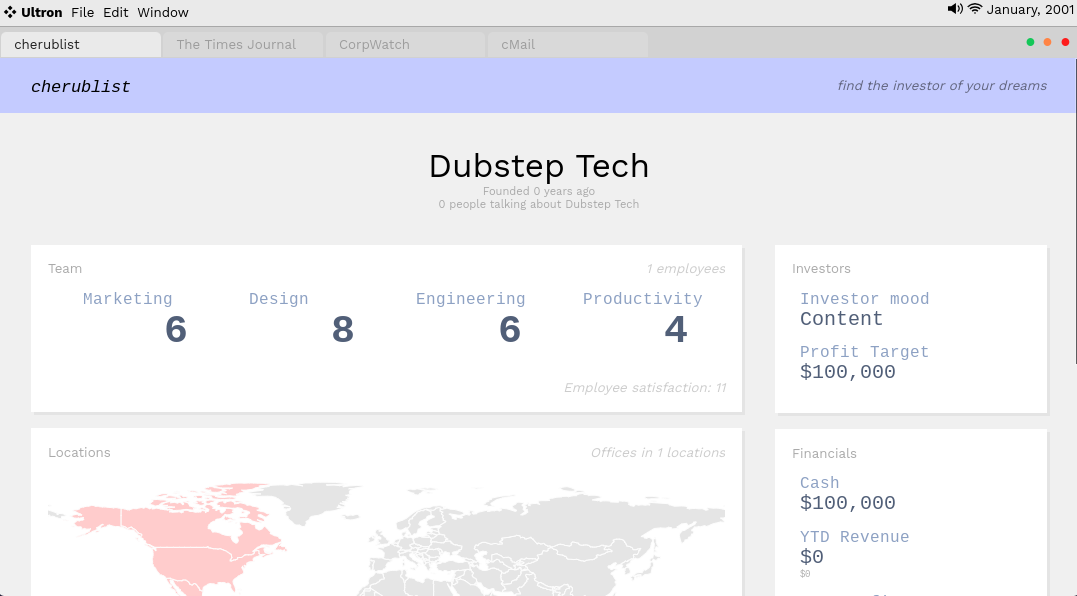Click the orange window dot
Image resolution: width=1077 pixels, height=596 pixels.
(x=1047, y=42)
